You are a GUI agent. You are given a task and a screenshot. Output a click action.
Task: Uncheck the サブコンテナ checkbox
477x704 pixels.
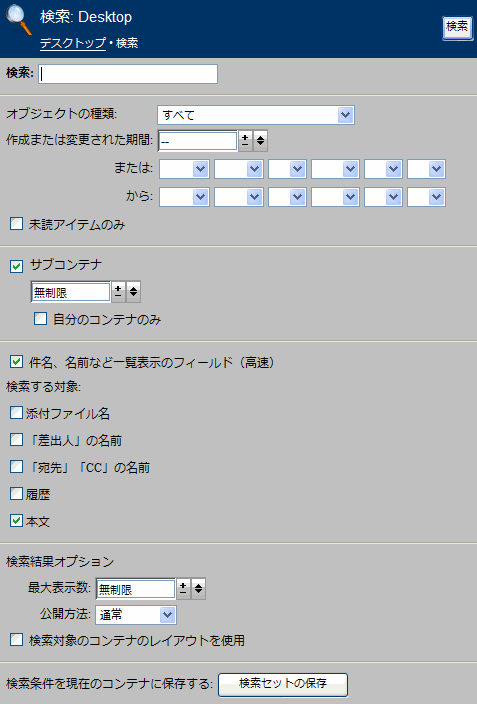[17, 266]
